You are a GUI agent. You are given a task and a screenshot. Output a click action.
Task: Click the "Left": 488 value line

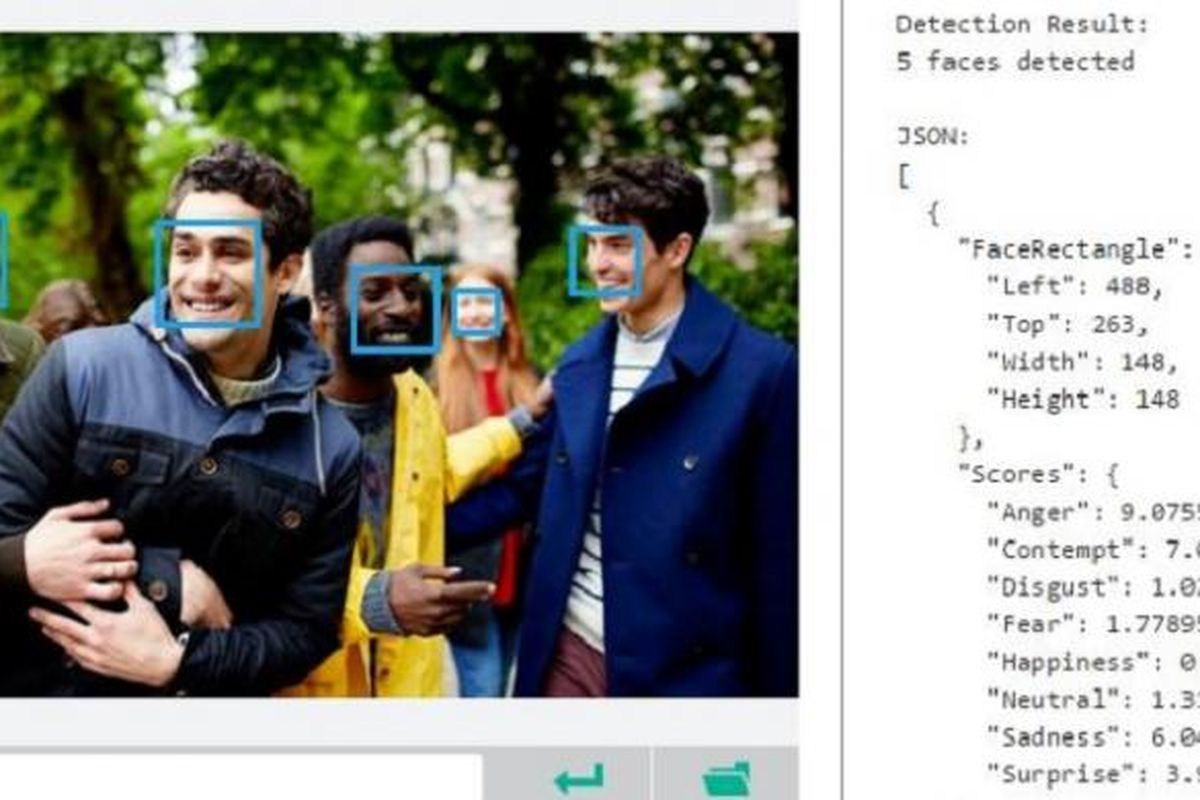tap(1075, 287)
